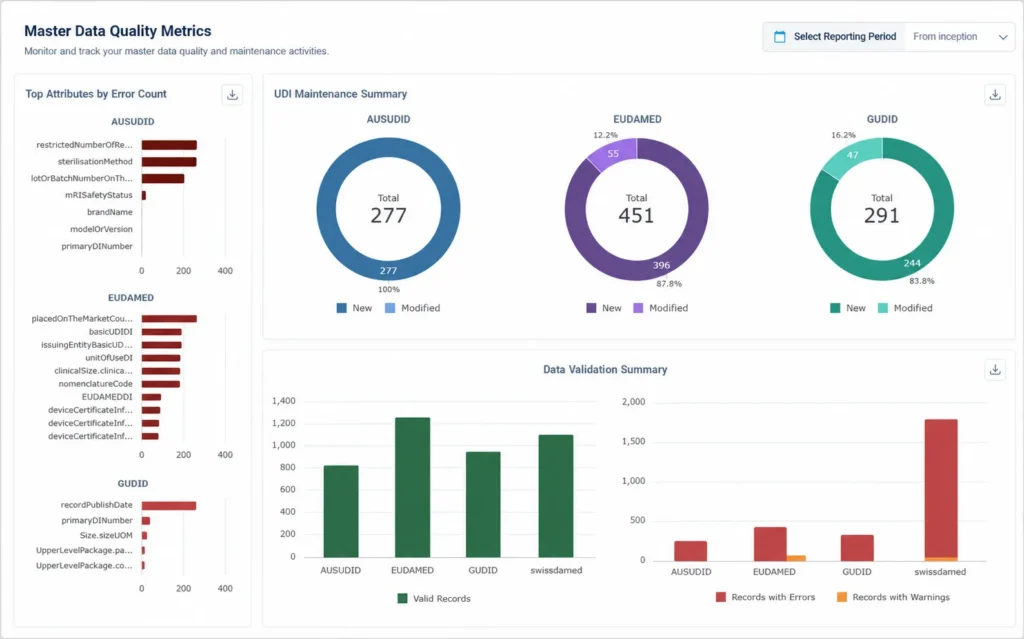
Task: Click the swissdamed valid records green bar
Action: (x=556, y=496)
